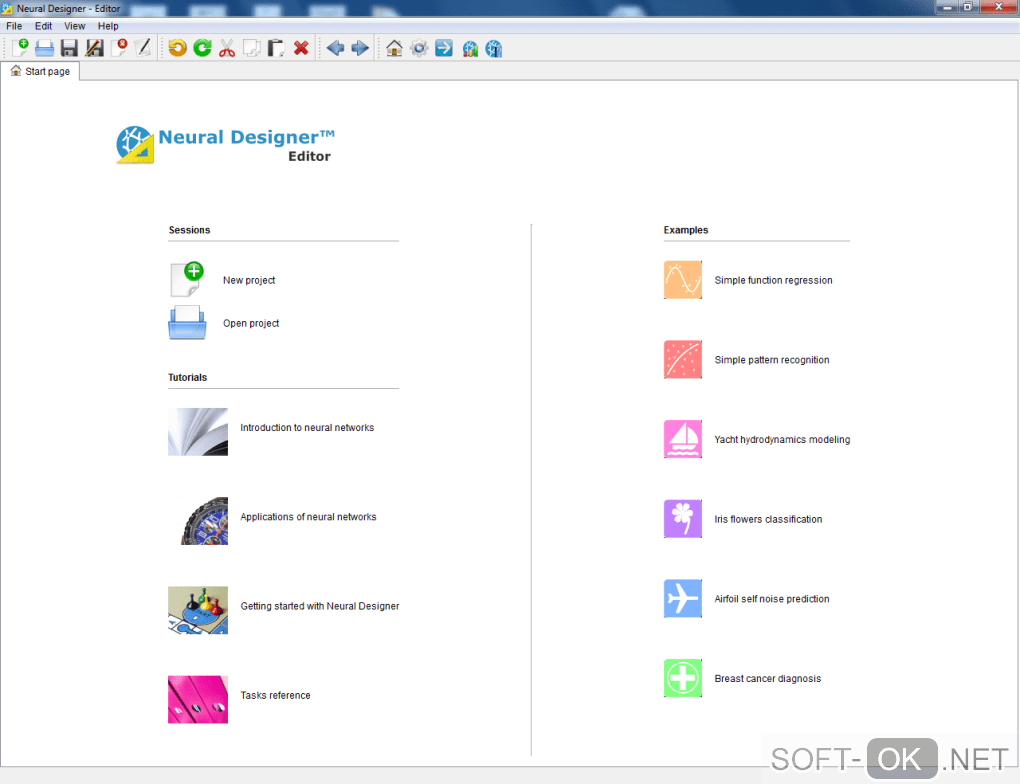Open Applications of neural networks tutorial
Screen dimensions: 1020x784
(x=308, y=517)
